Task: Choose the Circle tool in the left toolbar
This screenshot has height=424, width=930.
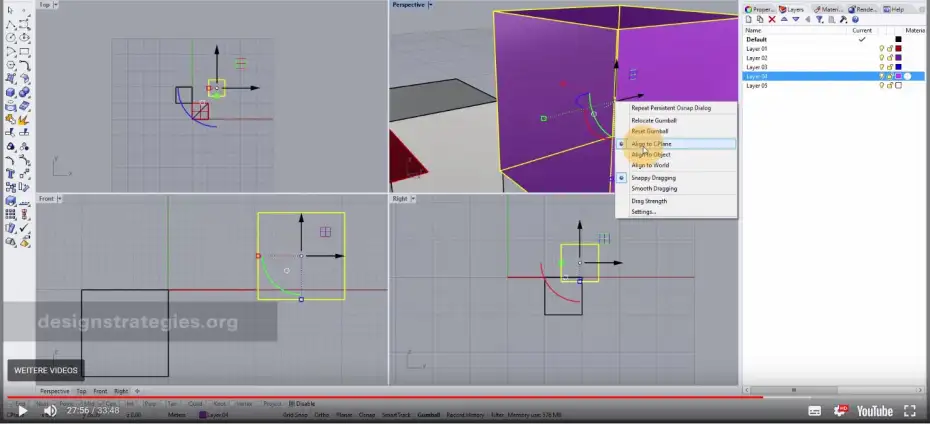Action: click(11, 36)
